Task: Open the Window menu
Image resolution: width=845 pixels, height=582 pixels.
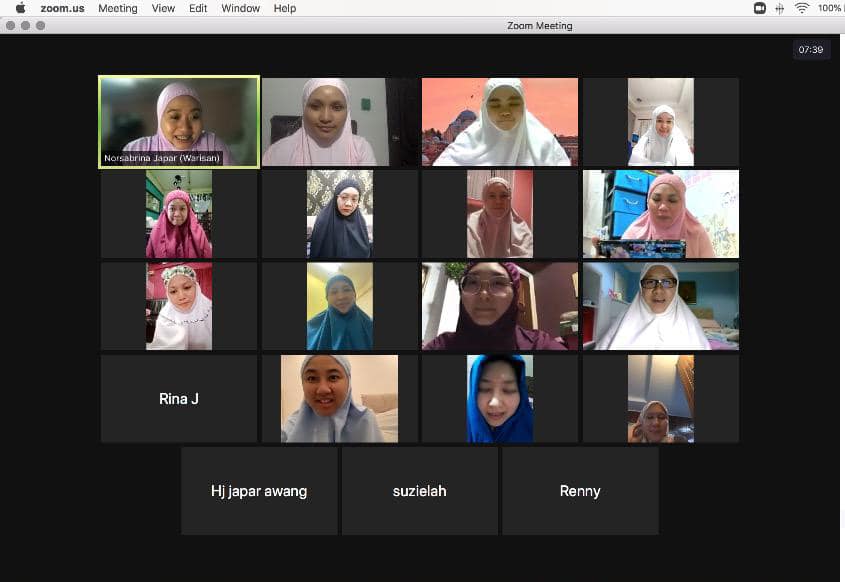Action: (x=240, y=8)
